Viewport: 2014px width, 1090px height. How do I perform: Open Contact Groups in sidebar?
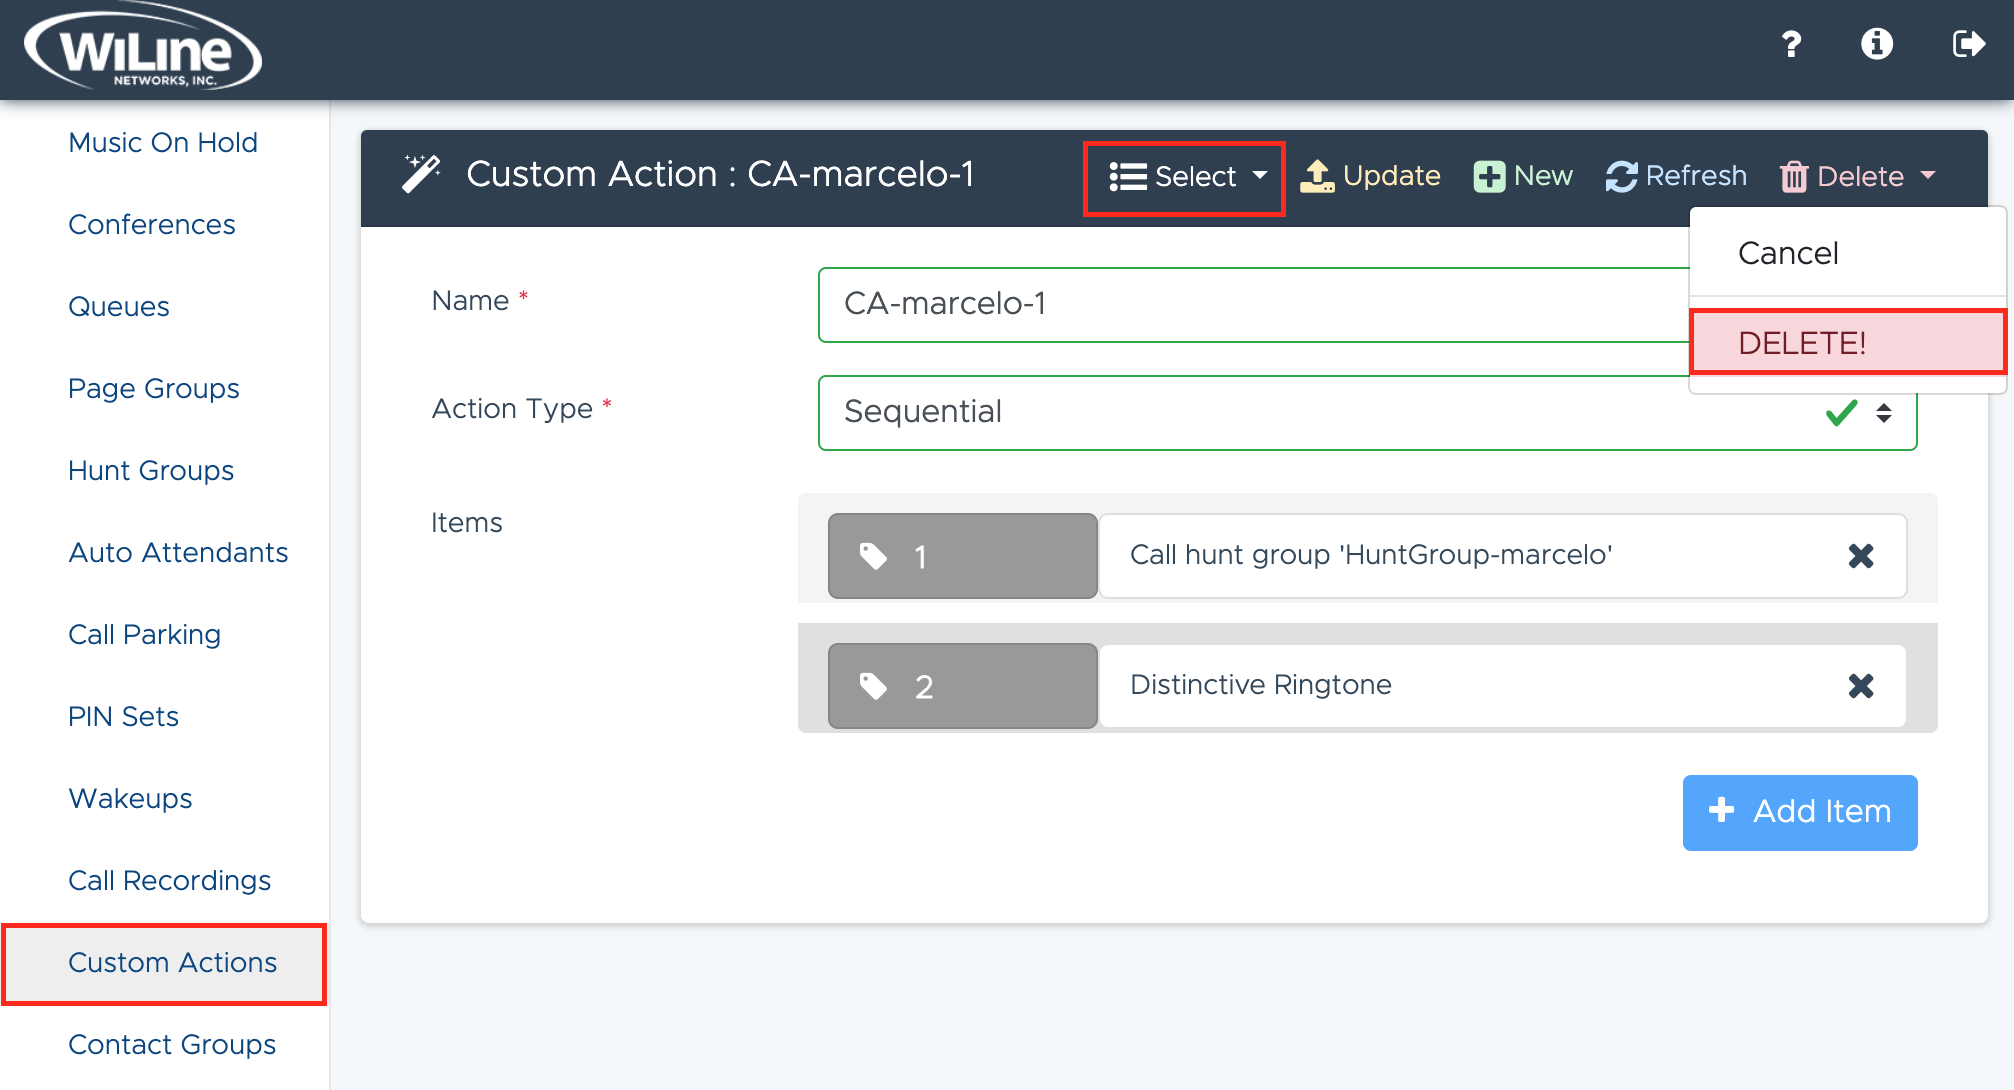[x=172, y=1045]
